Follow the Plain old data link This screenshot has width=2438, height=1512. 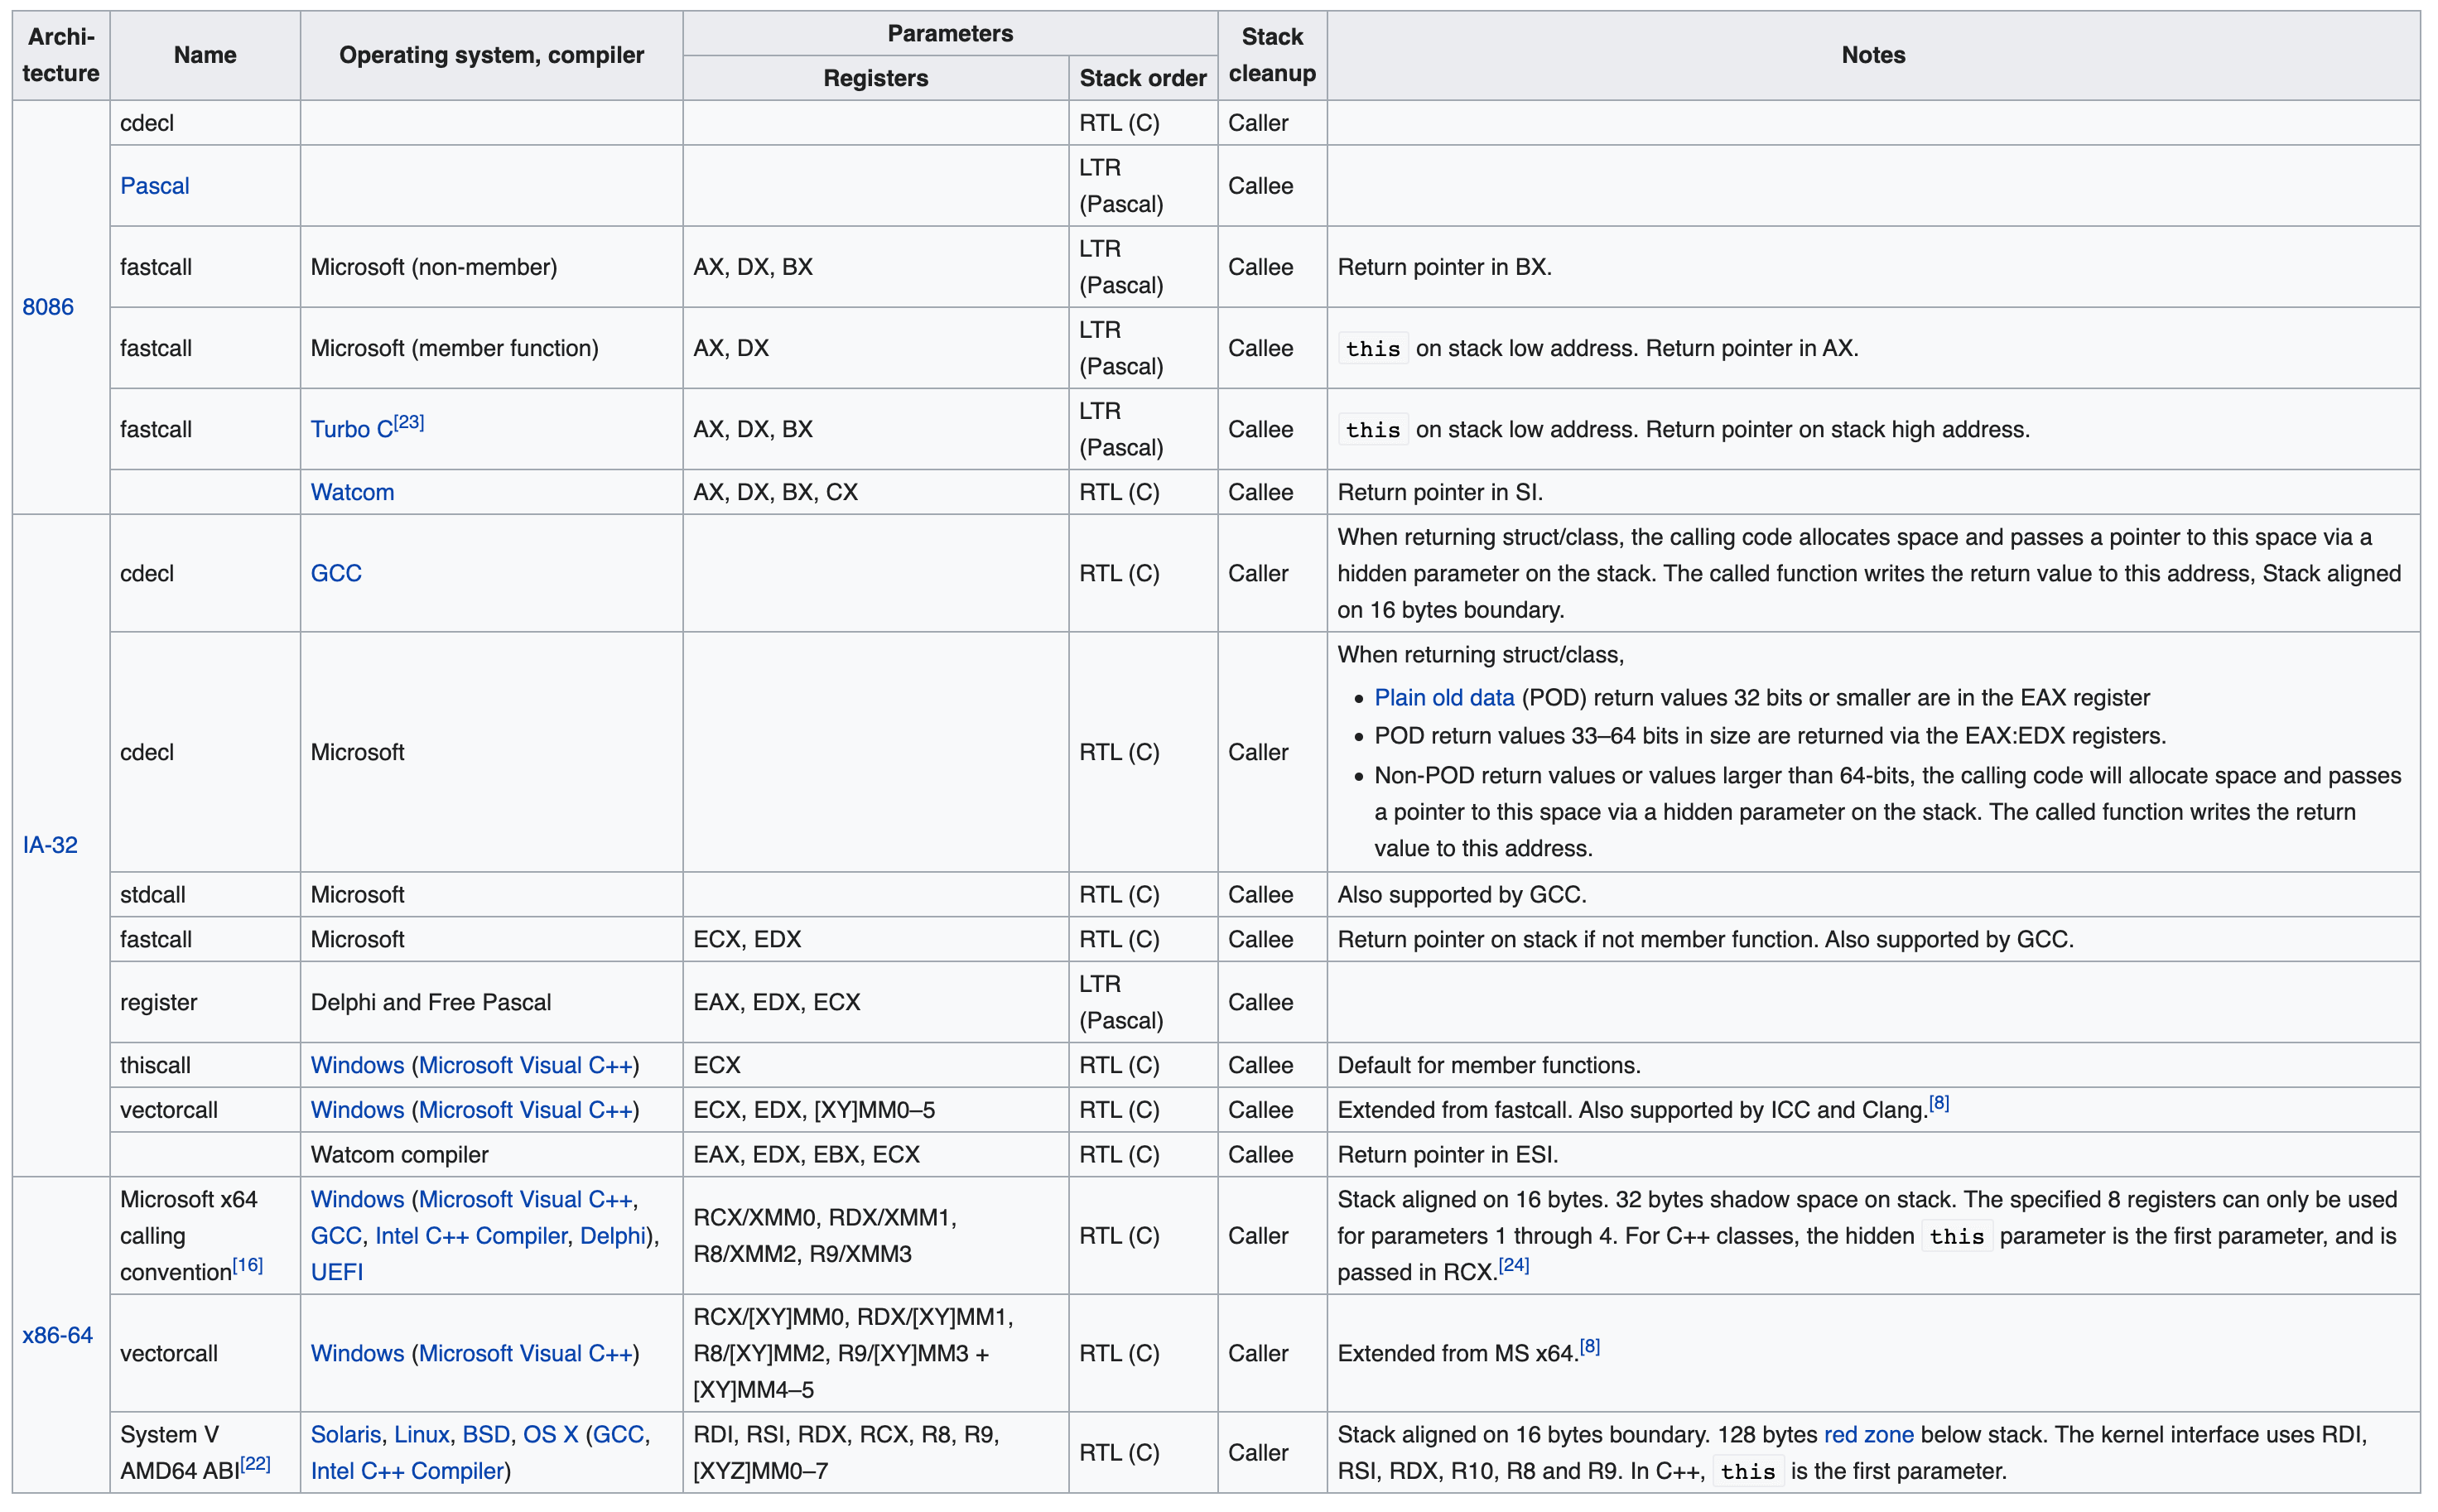click(x=1444, y=697)
